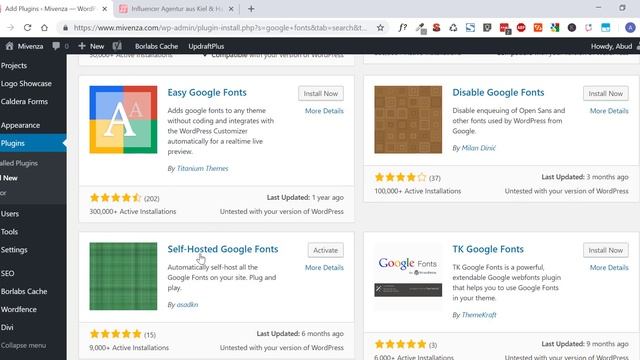The height and width of the screenshot is (360, 640).
Task: Close the Add Plugins browser tab
Action: tap(104, 9)
